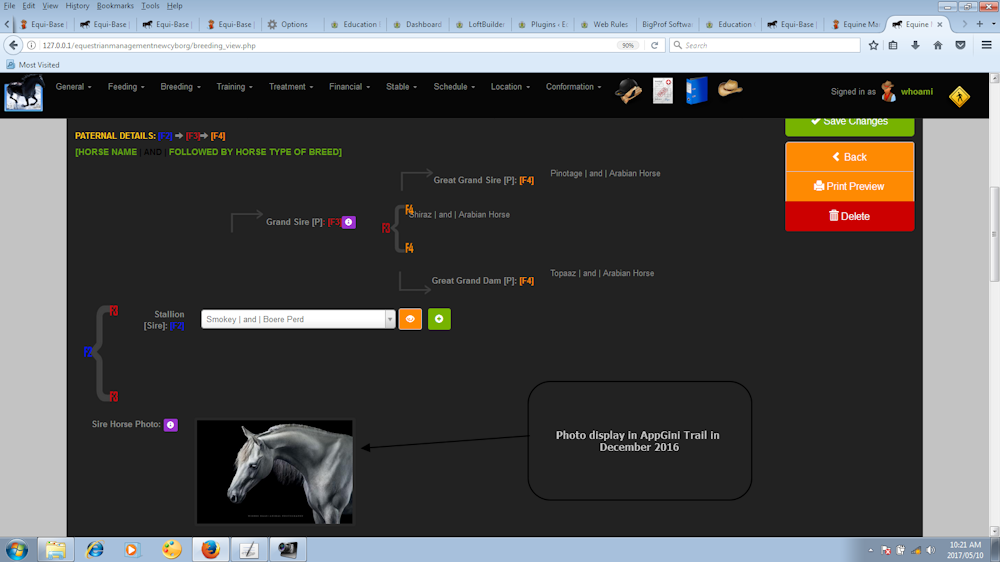Click the 'Topaaz | and | Arabian Horse' text

tap(602, 273)
